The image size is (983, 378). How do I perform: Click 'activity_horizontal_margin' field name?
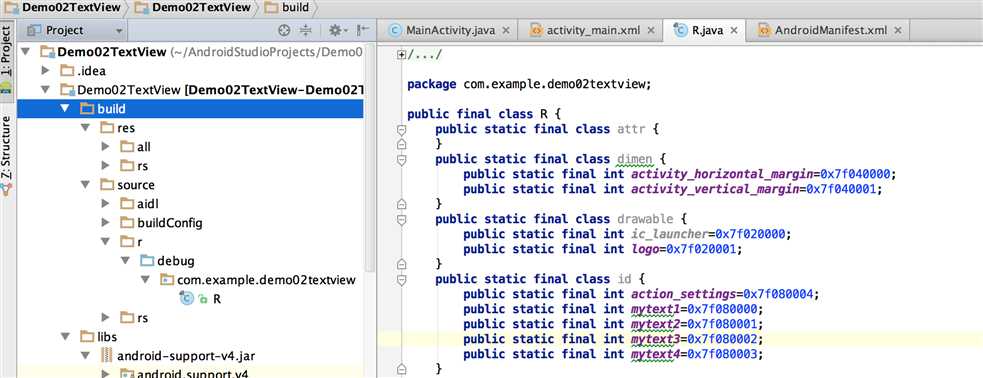(x=722, y=174)
